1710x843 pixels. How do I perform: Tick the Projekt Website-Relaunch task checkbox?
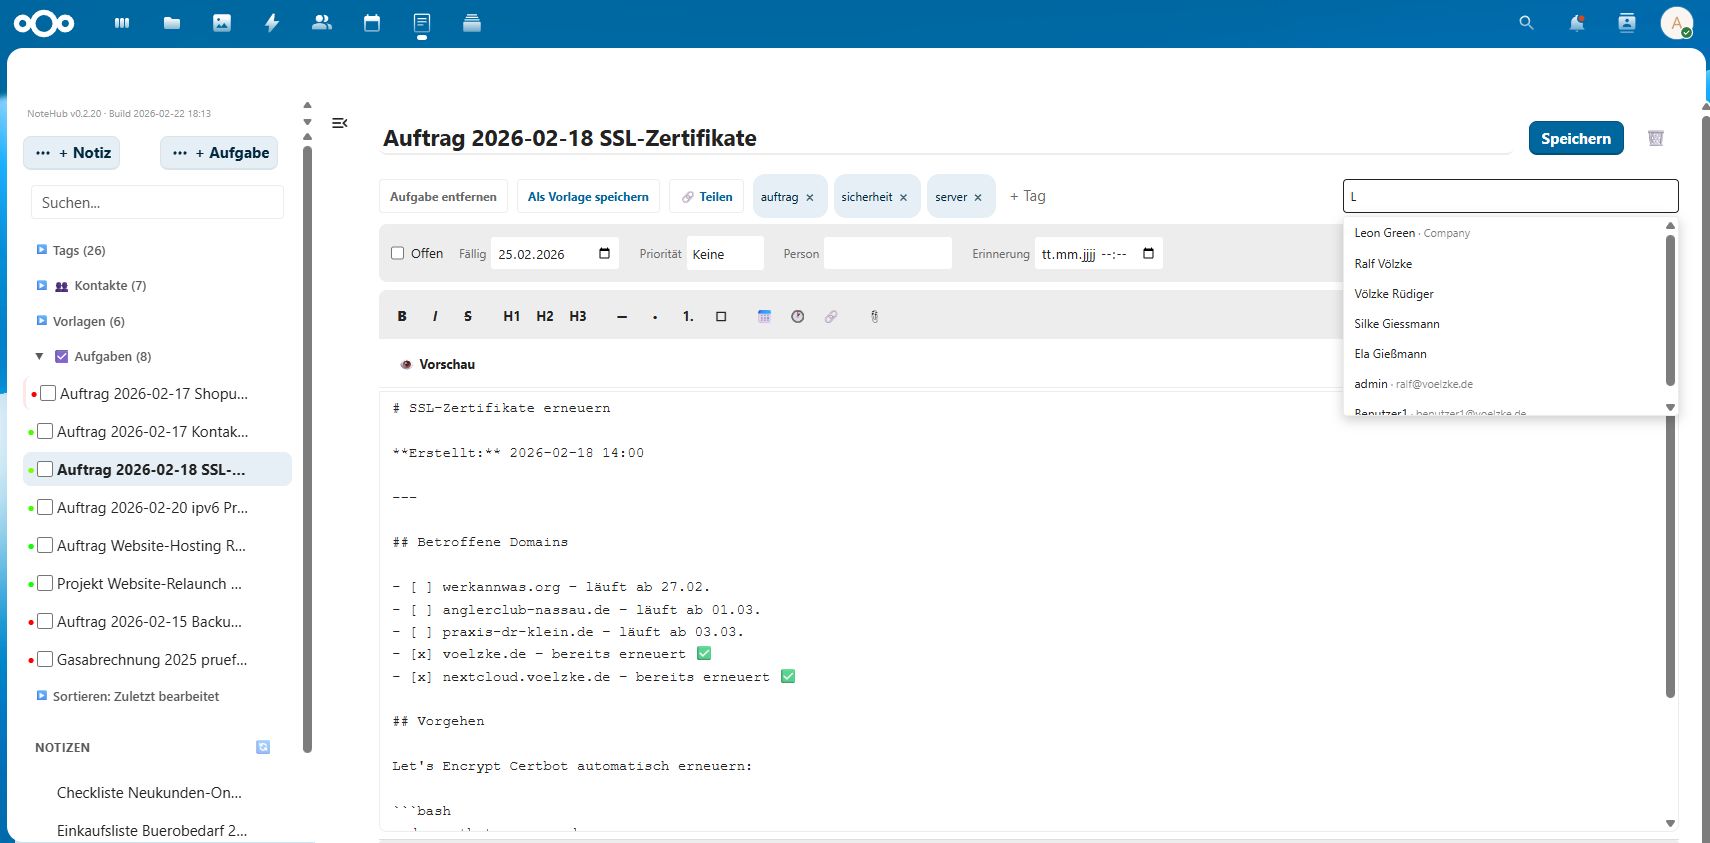coord(45,583)
